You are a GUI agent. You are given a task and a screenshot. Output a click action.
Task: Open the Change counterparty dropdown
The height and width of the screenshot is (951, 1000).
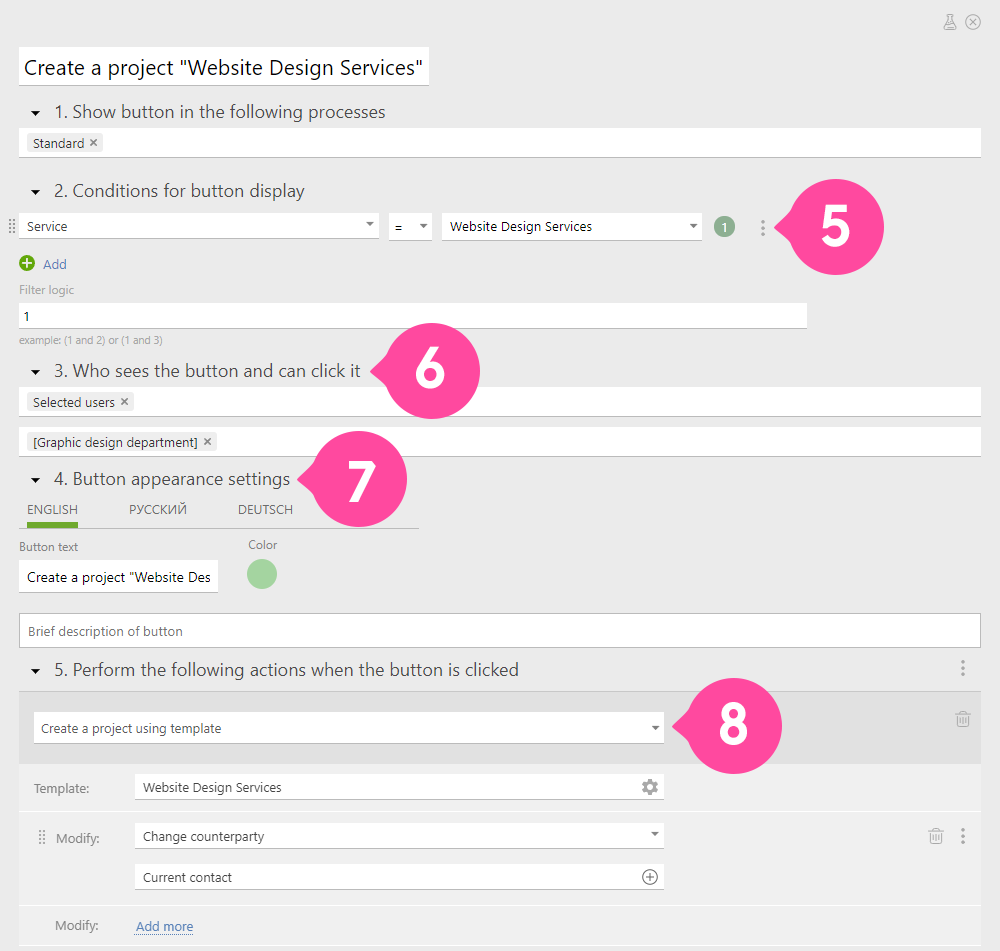[x=399, y=836]
